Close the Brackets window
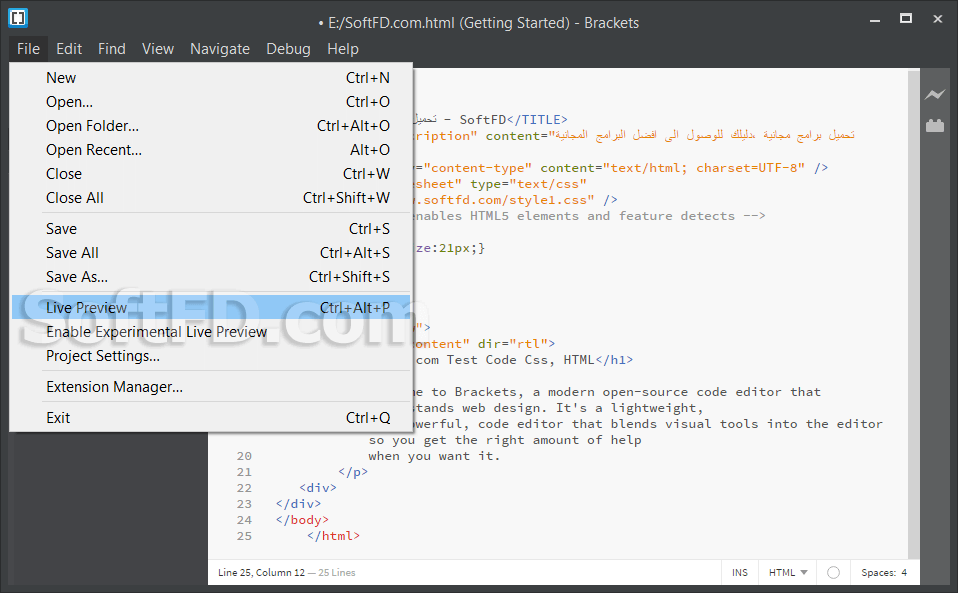The width and height of the screenshot is (958, 593). tap(938, 19)
